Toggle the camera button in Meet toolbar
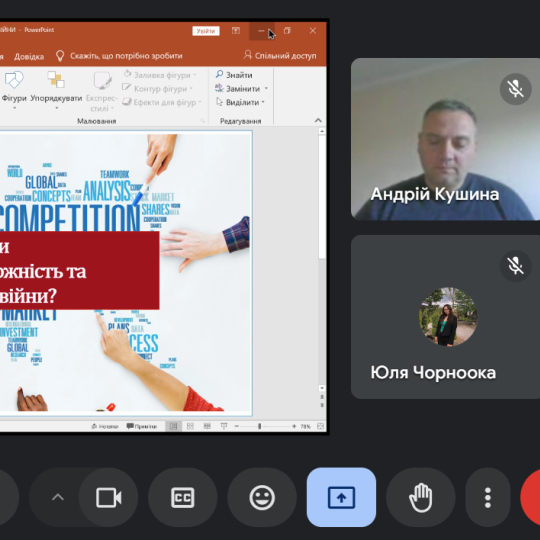540x540 pixels. [x=108, y=497]
